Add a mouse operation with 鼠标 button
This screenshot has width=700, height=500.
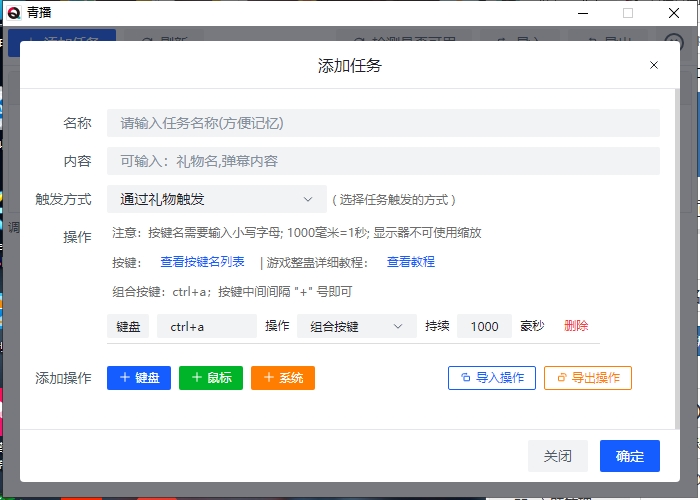(x=210, y=378)
